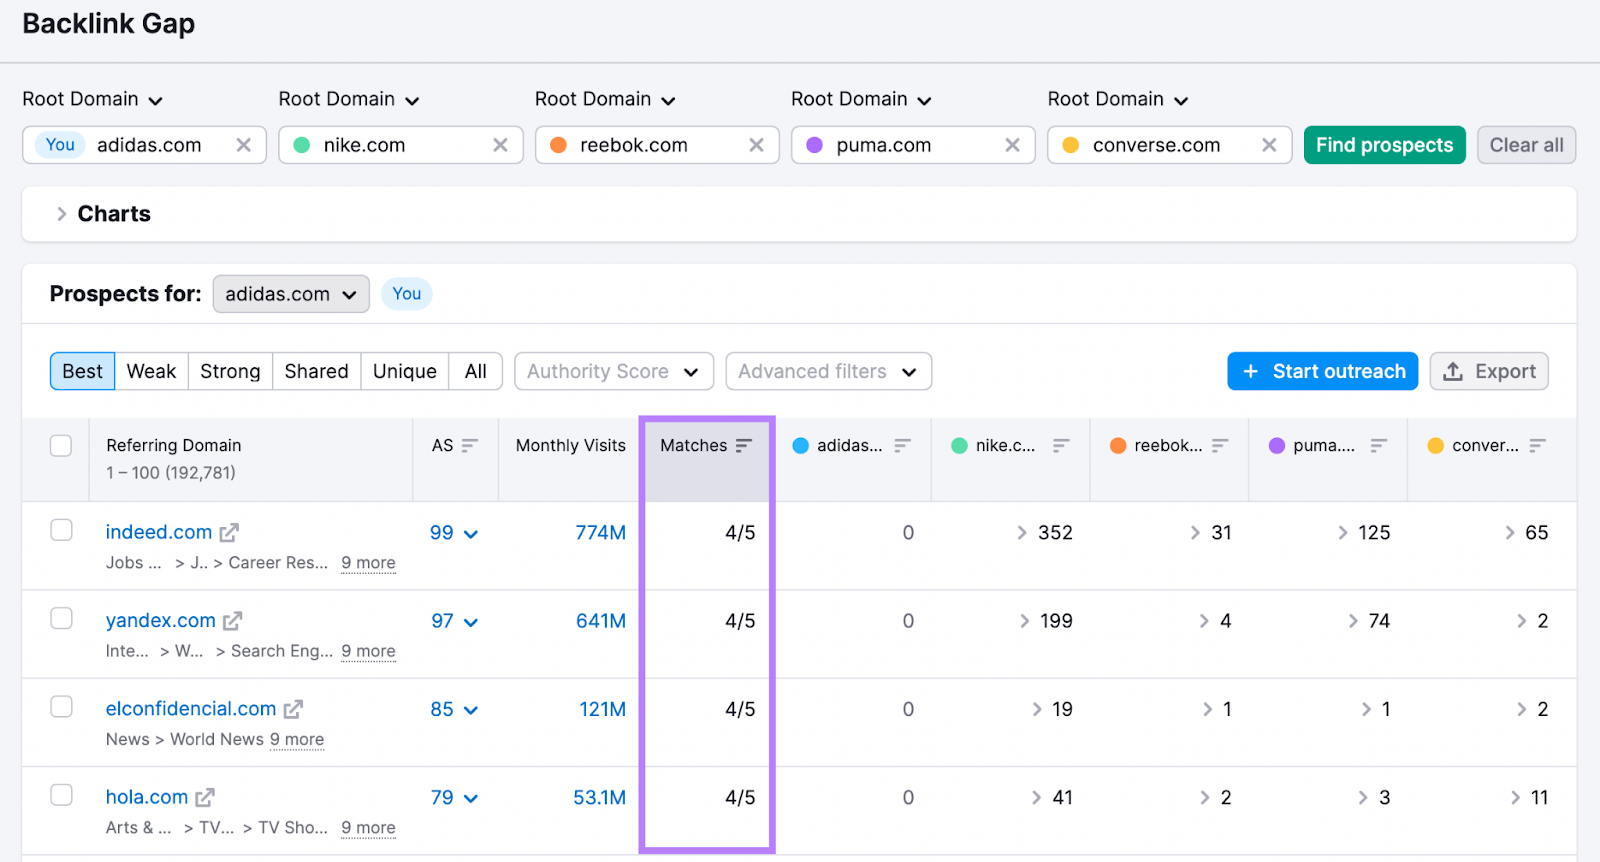1600x862 pixels.
Task: Sort by puma column icon
Action: pos(1379,445)
